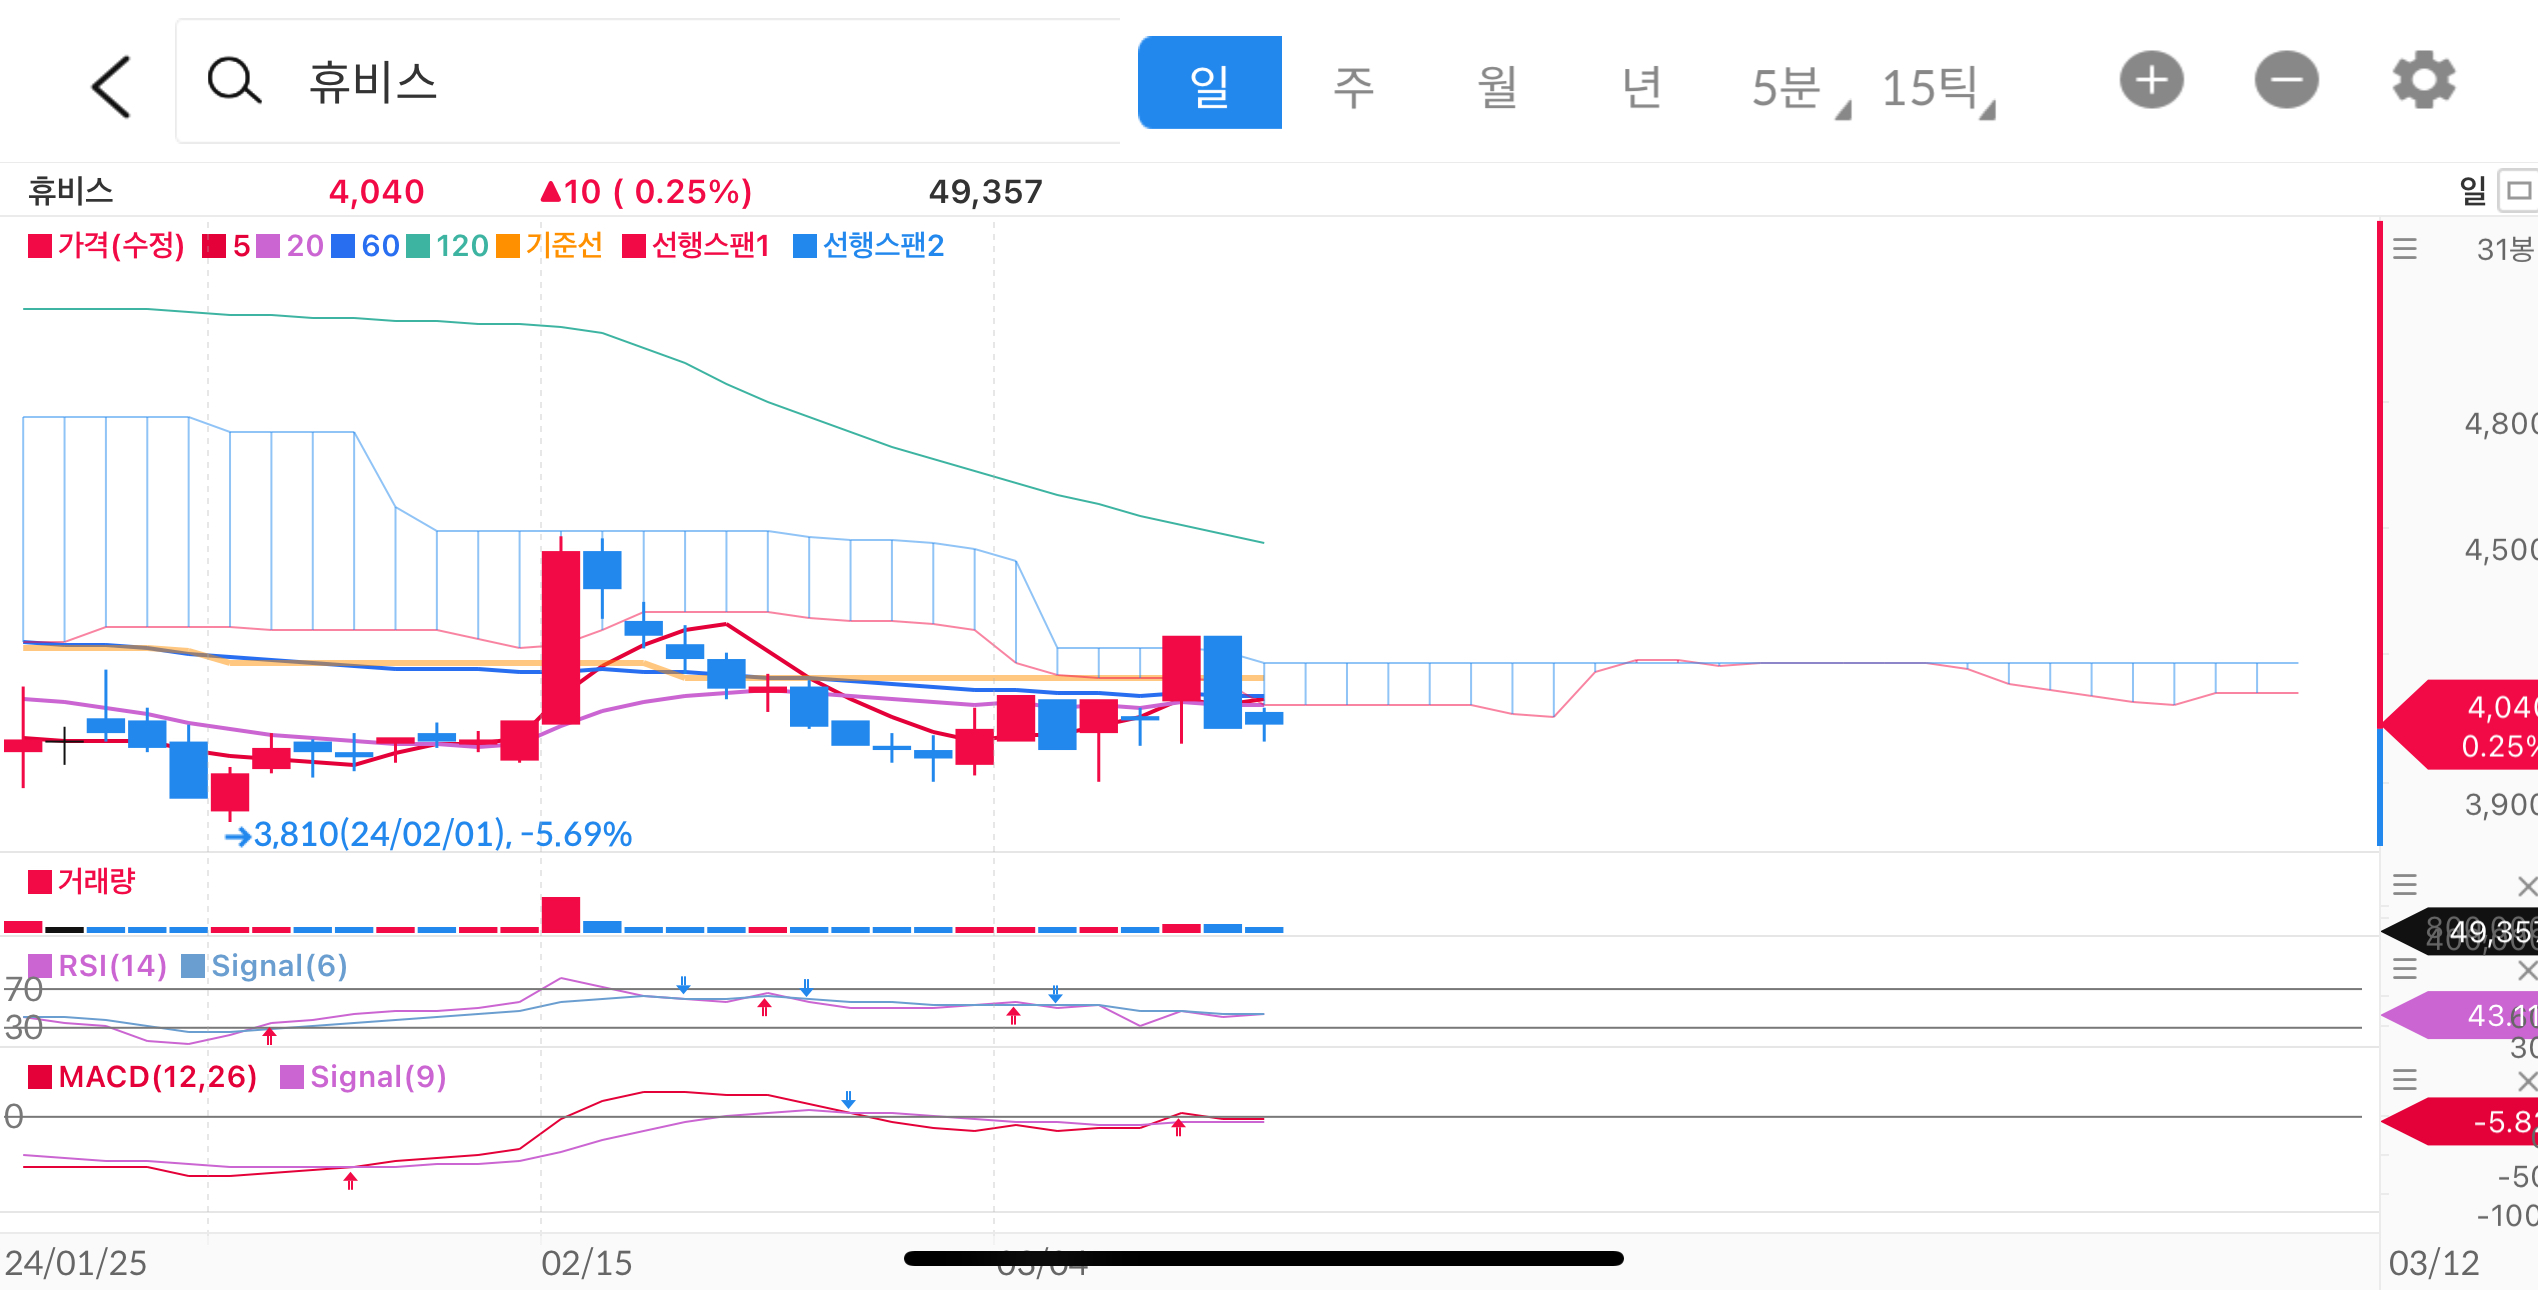Expand chart with the square icon
The image size is (2538, 1290).
(2519, 190)
